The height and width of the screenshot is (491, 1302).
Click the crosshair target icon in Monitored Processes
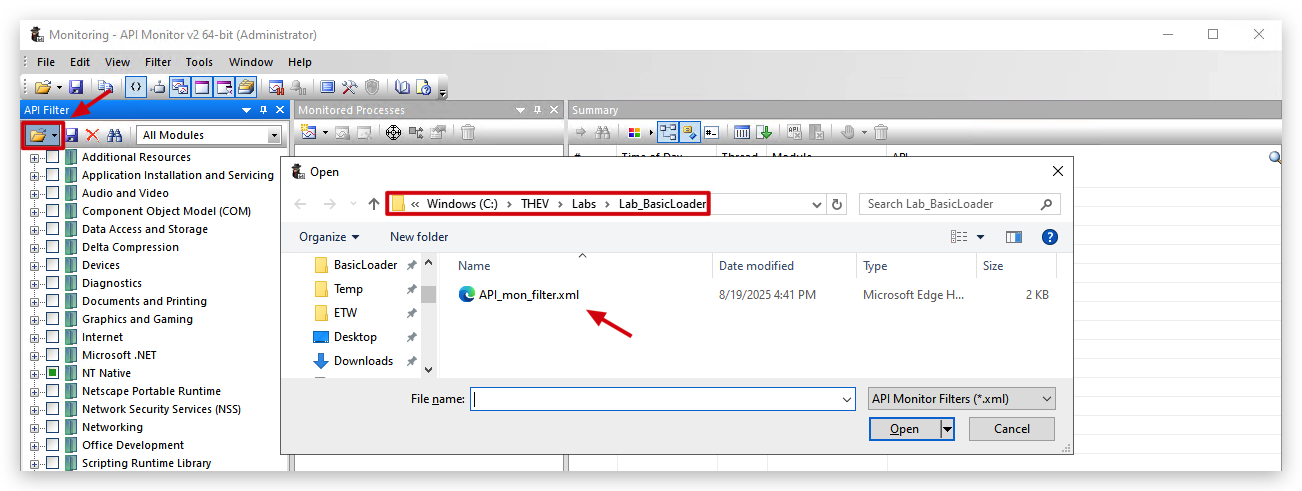pos(394,132)
